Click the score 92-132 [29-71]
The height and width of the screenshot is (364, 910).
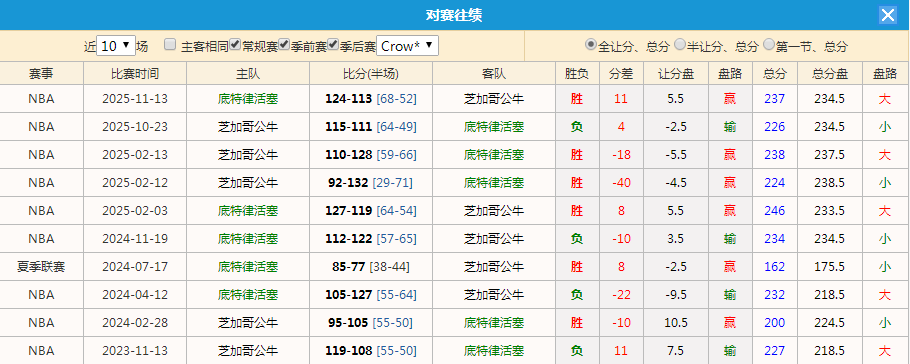pyautogui.click(x=371, y=182)
